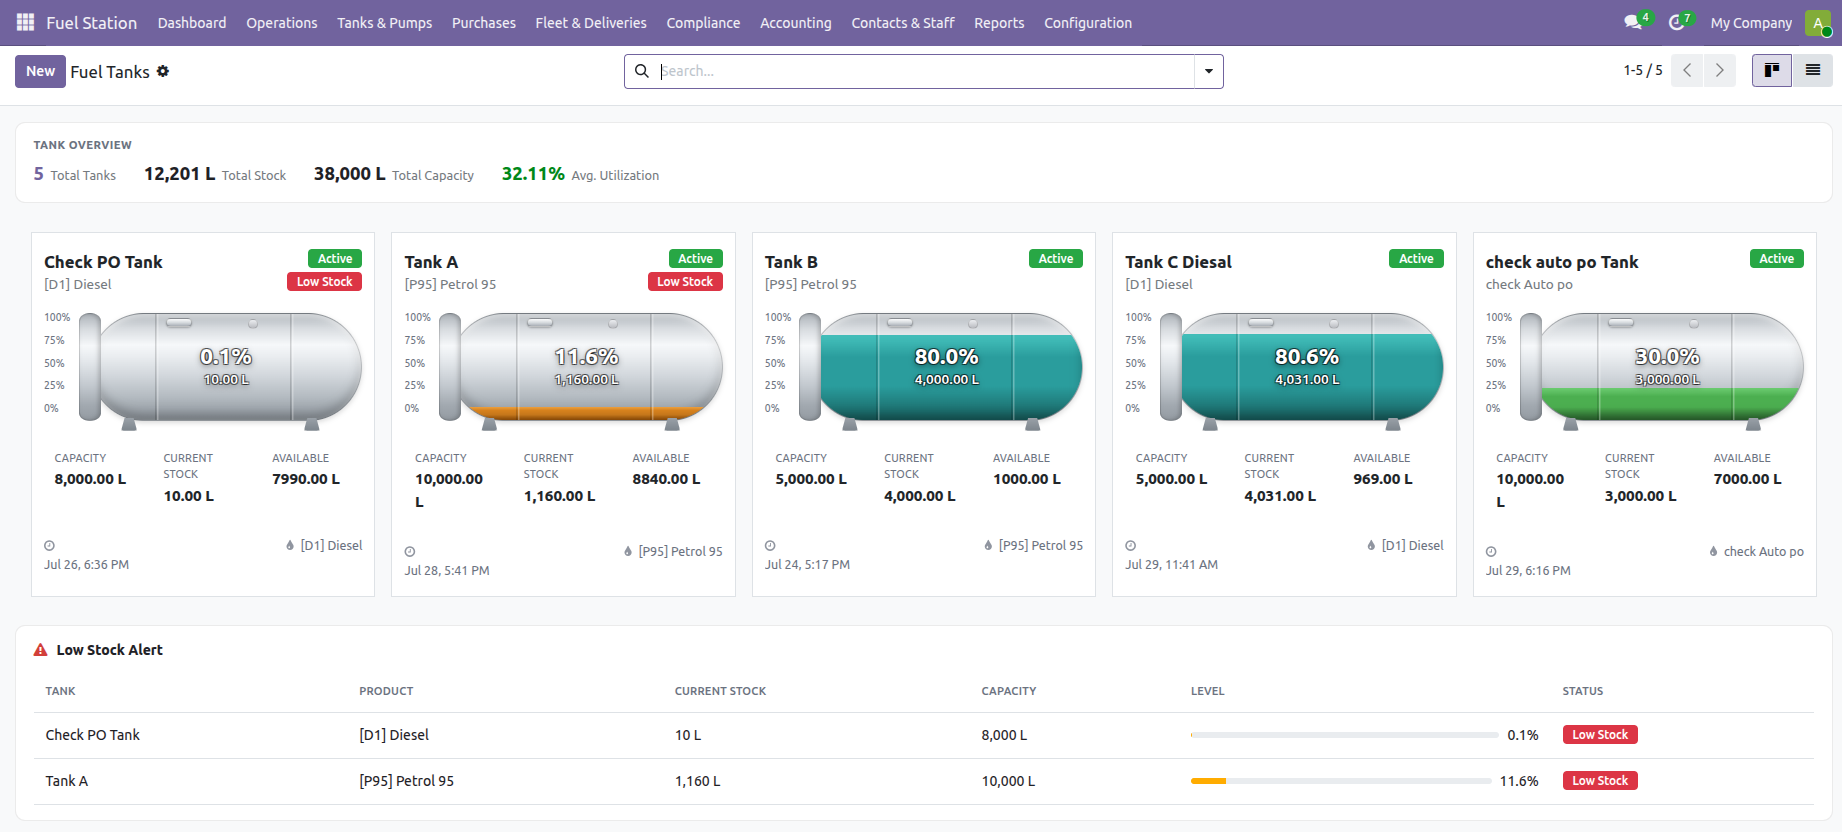This screenshot has width=1842, height=832.
Task: Click the clock icon on Tank B card
Action: (x=770, y=546)
